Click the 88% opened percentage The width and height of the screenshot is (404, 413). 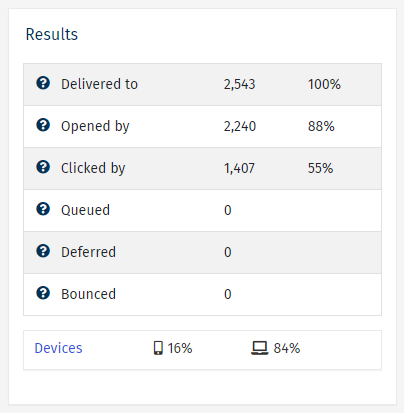321,126
